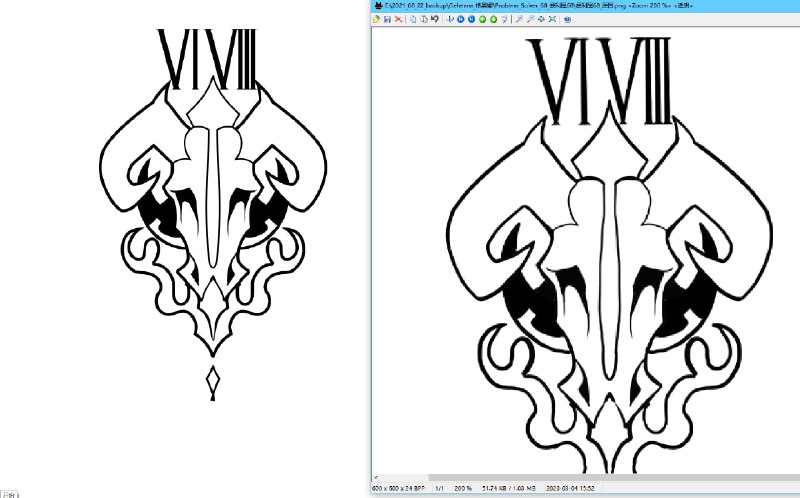Click the 开始 button at bottom-left corner
The width and height of the screenshot is (800, 498).
click(x=7, y=494)
